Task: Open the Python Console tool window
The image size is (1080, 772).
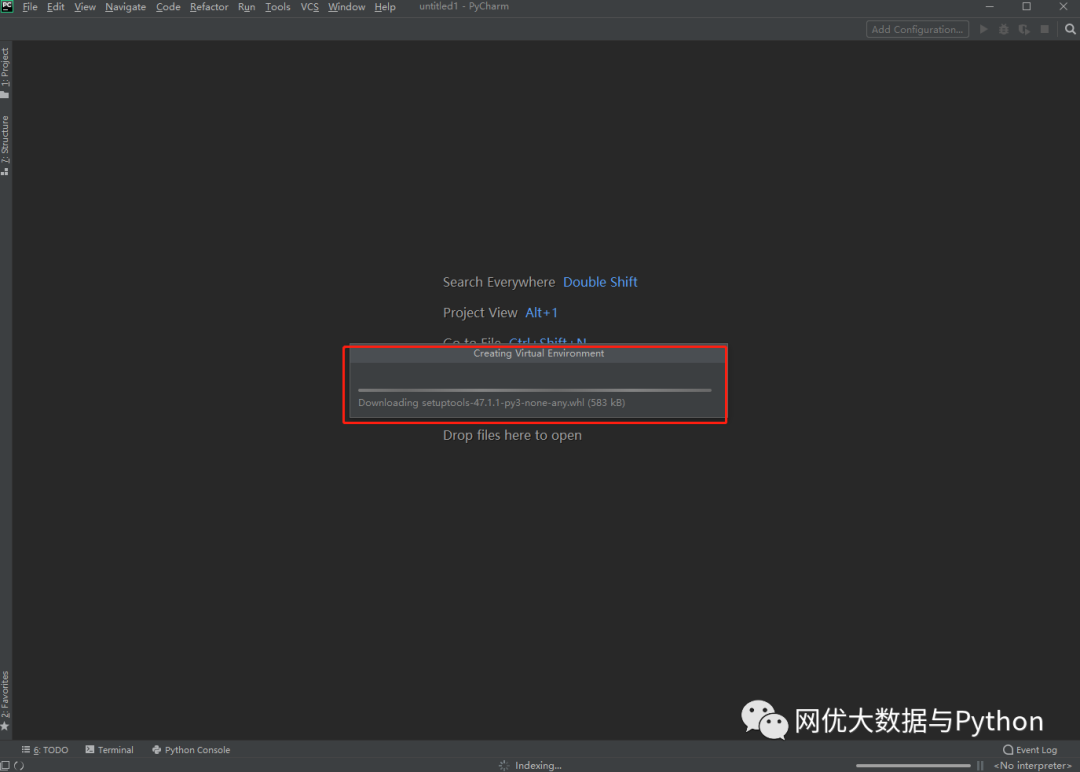Action: (x=191, y=750)
